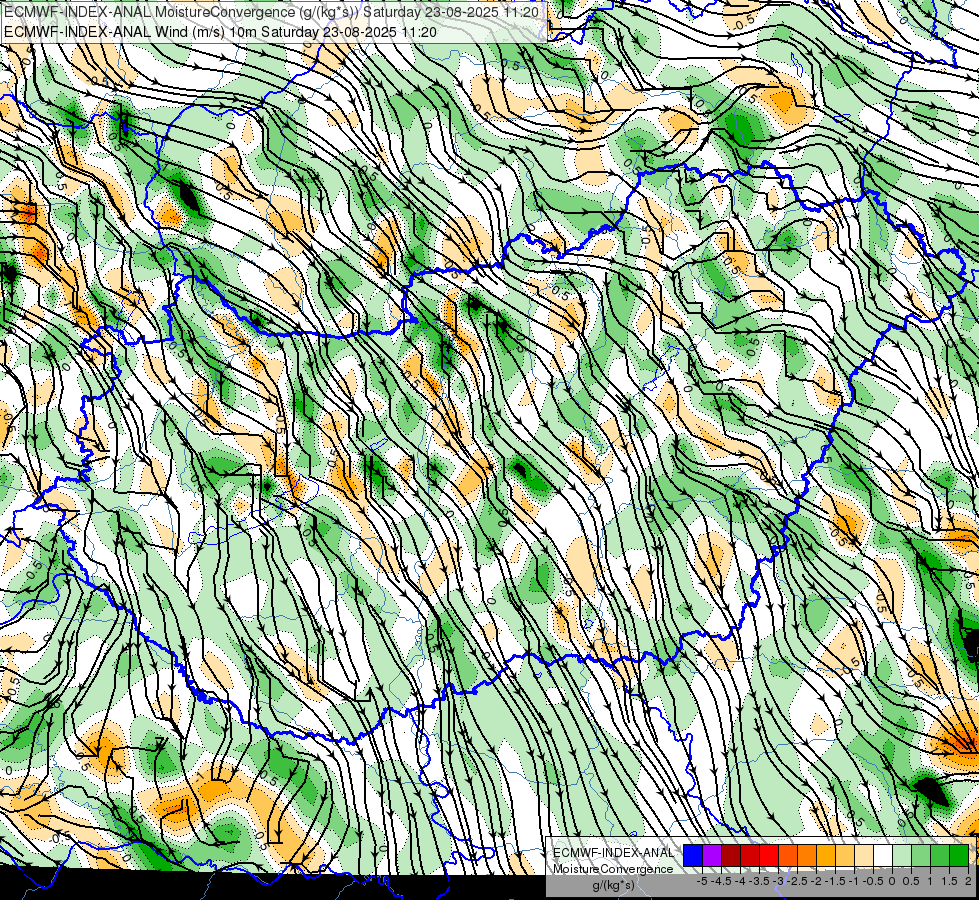Viewport: 979px width, 900px height.
Task: Click the swatch between -2.5 and -2
Action: (x=807, y=855)
